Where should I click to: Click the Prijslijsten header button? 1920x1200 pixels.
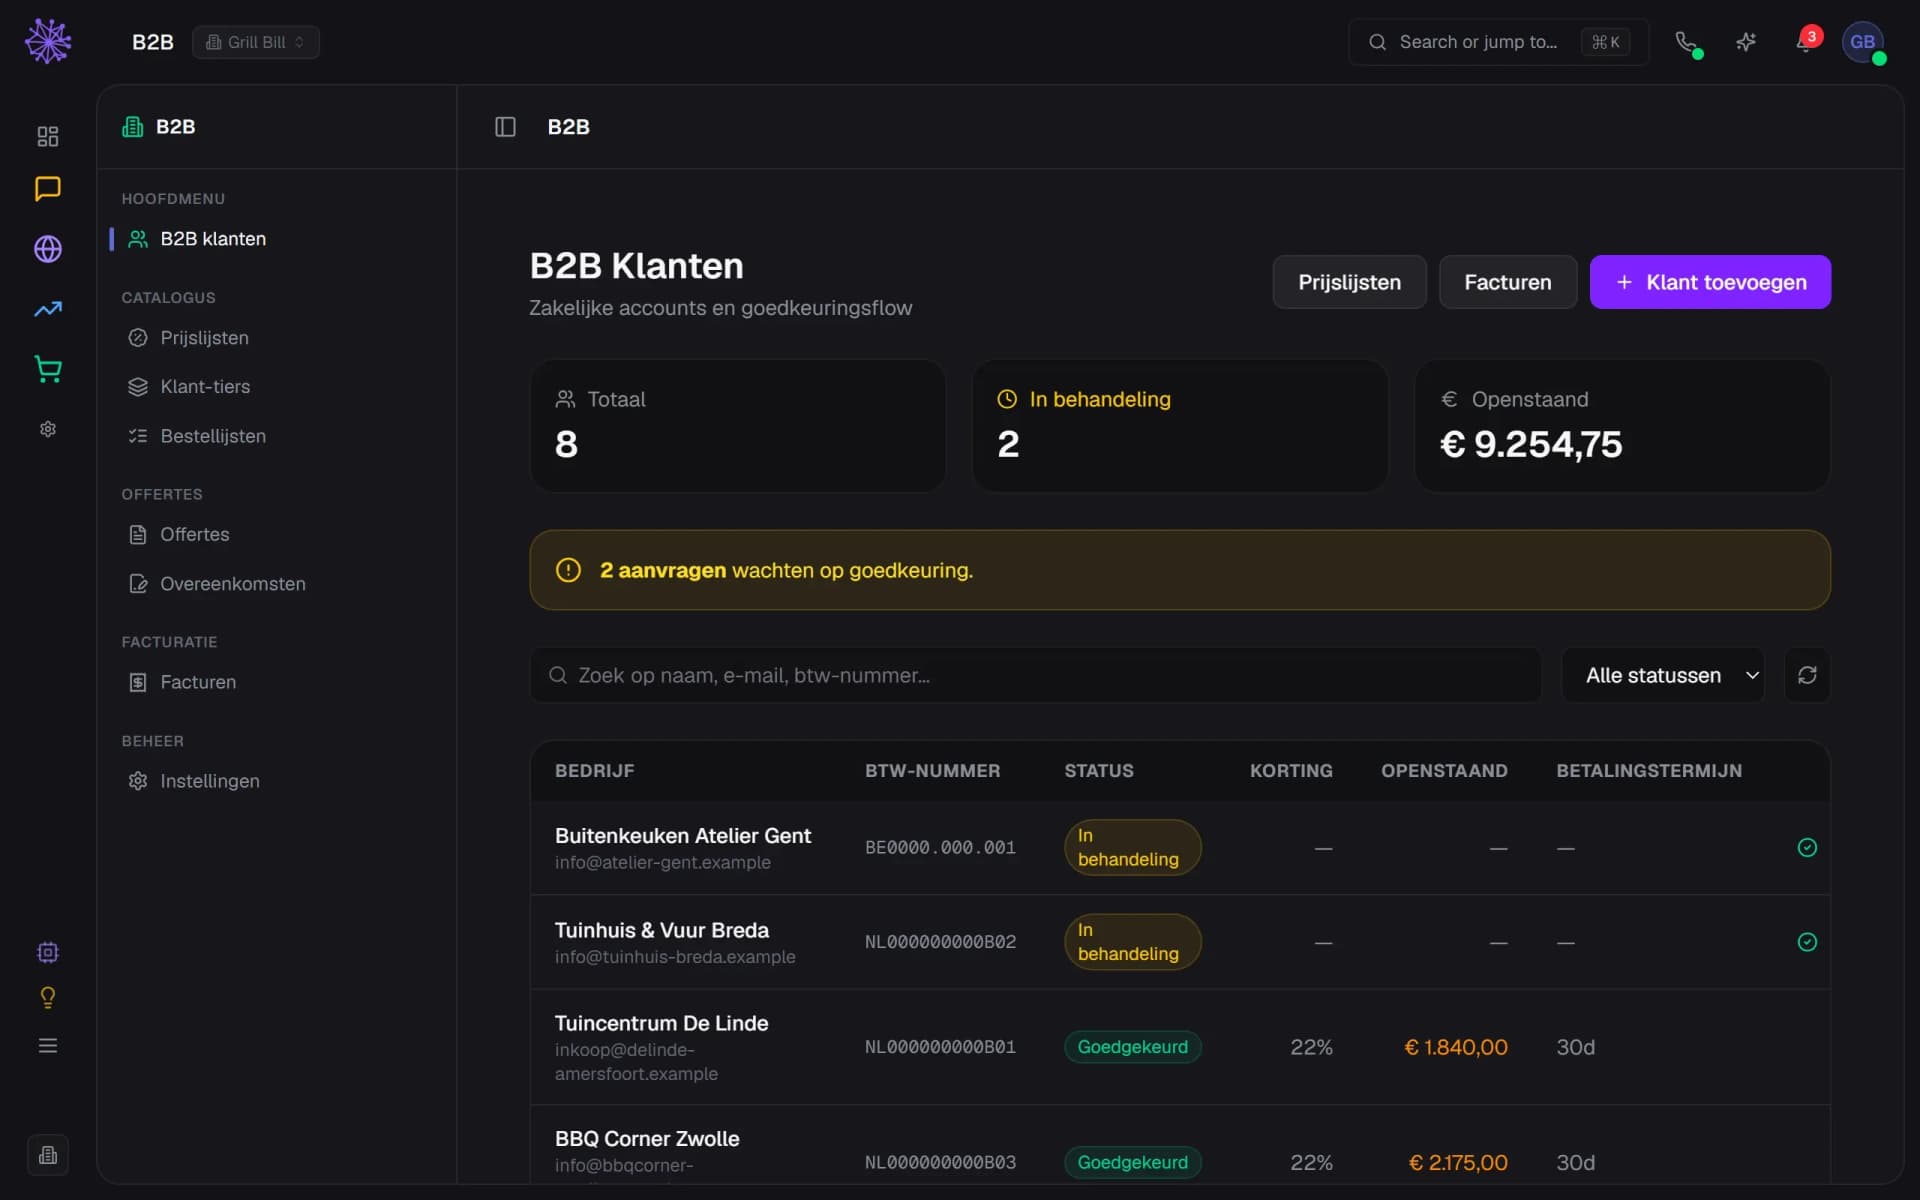[1349, 282]
